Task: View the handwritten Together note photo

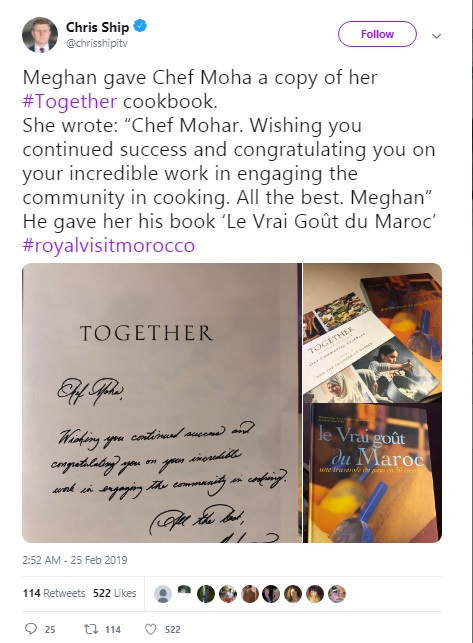Action: (x=162, y=403)
